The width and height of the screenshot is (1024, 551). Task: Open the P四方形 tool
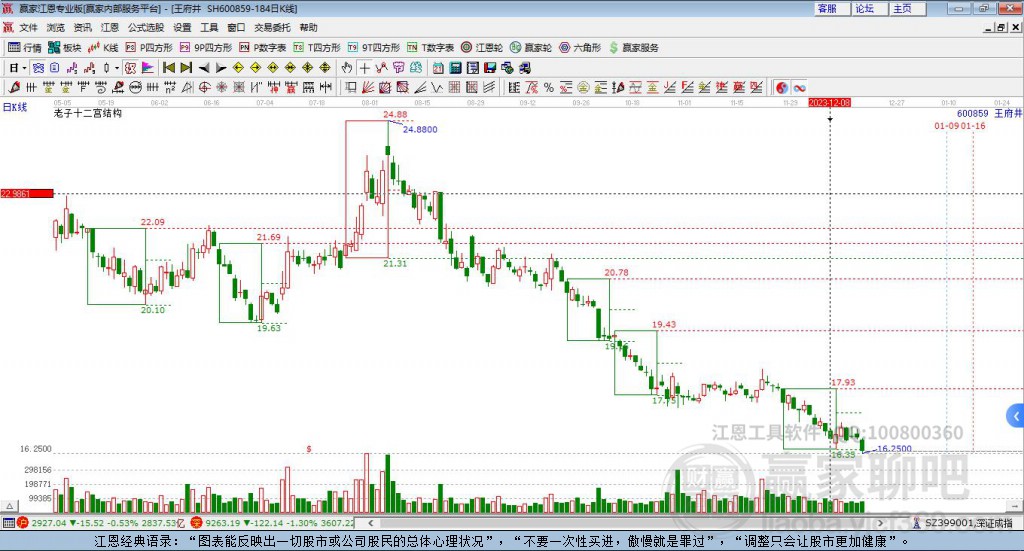click(x=149, y=48)
